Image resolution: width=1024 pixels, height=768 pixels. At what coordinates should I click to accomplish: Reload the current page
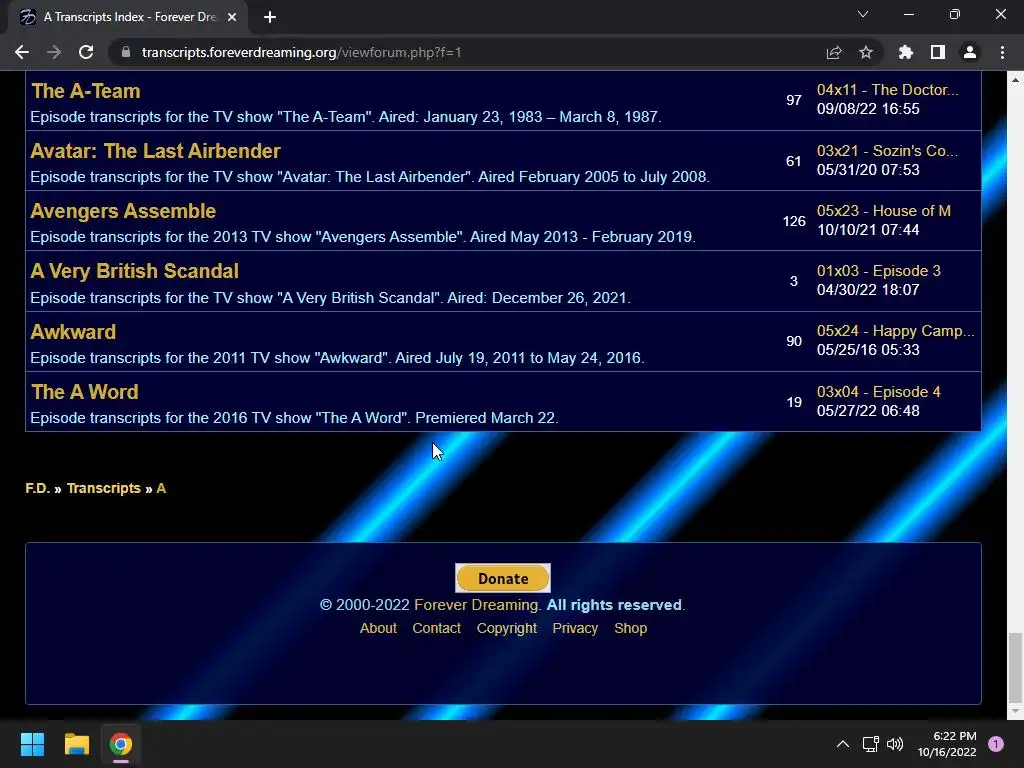pos(86,52)
